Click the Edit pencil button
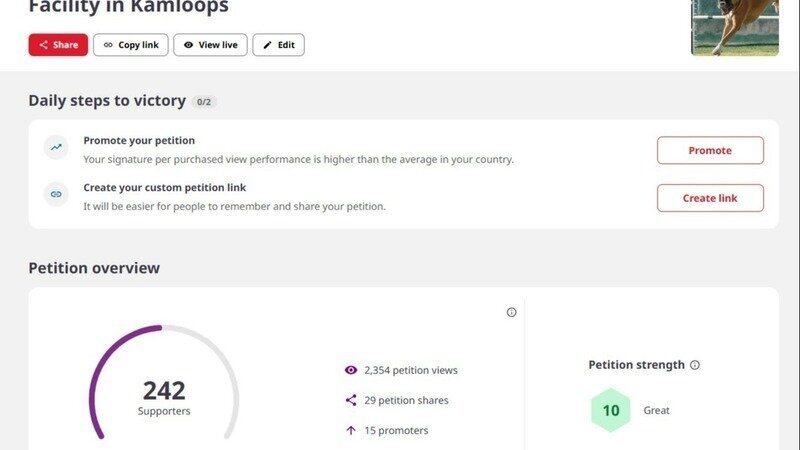Image resolution: width=800 pixels, height=450 pixels. (278, 45)
